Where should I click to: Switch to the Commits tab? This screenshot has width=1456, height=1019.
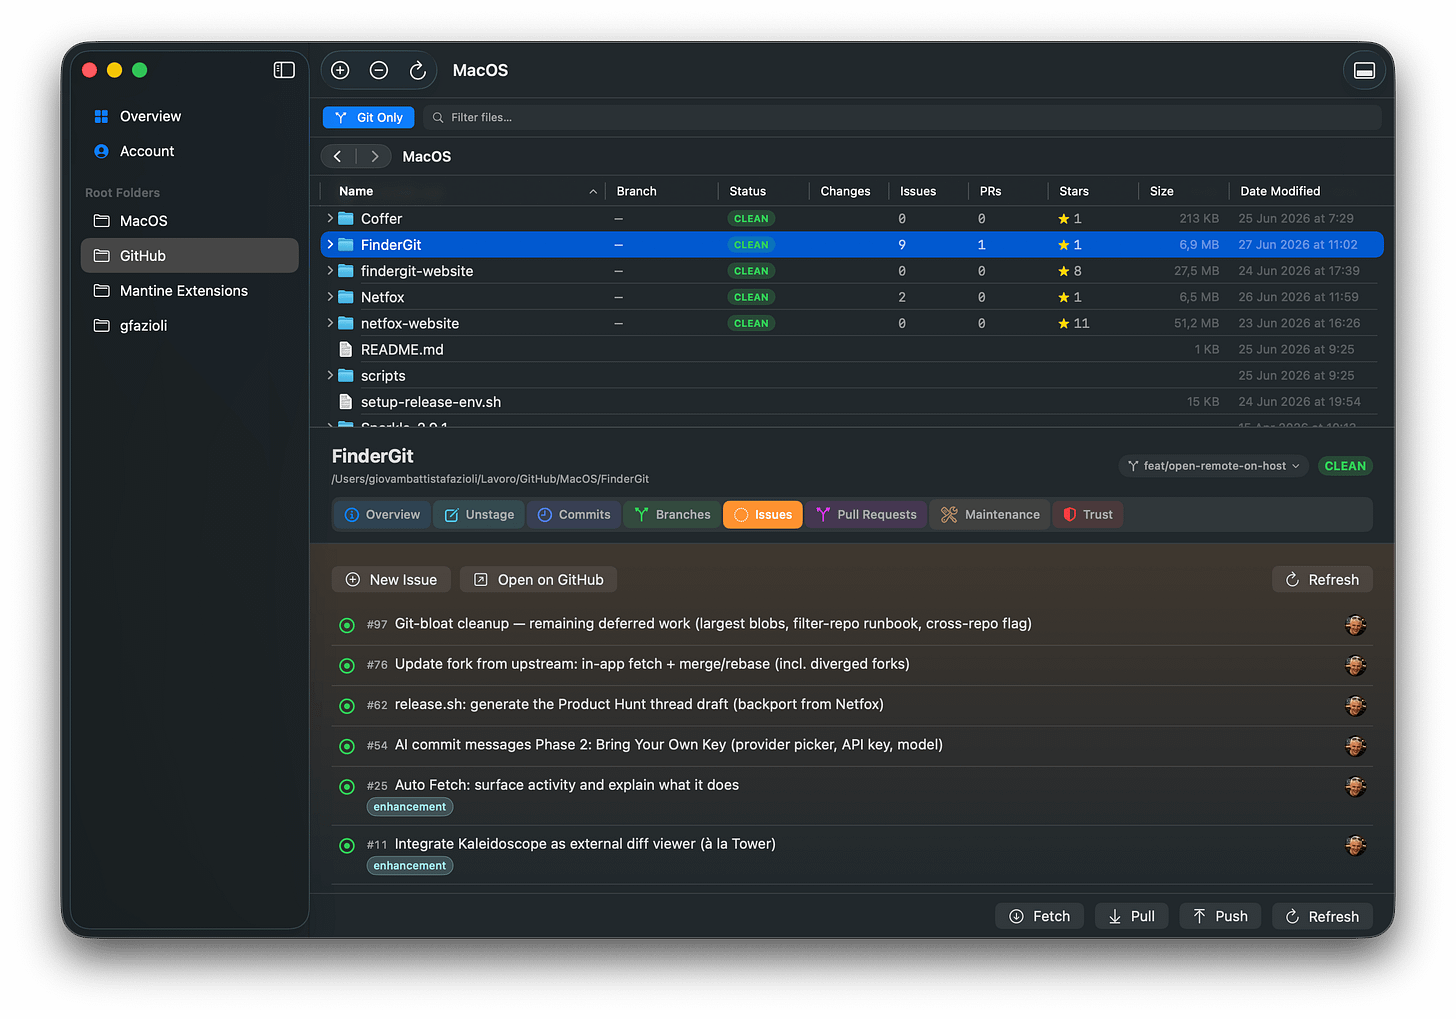[x=574, y=514]
